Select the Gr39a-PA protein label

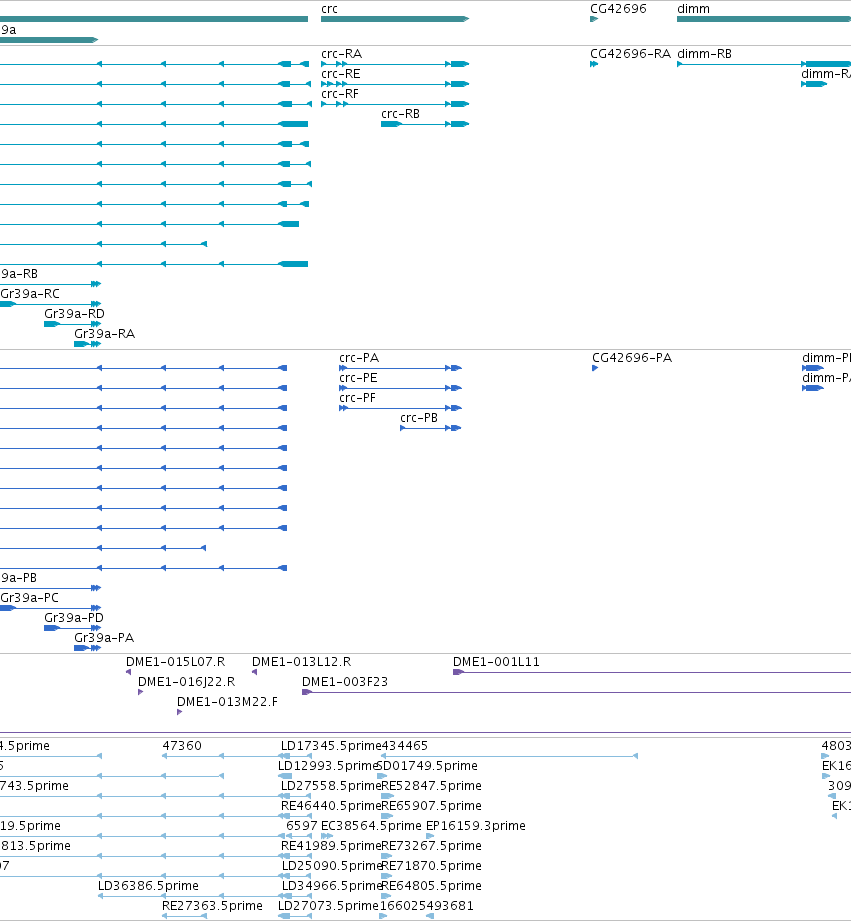[104, 638]
